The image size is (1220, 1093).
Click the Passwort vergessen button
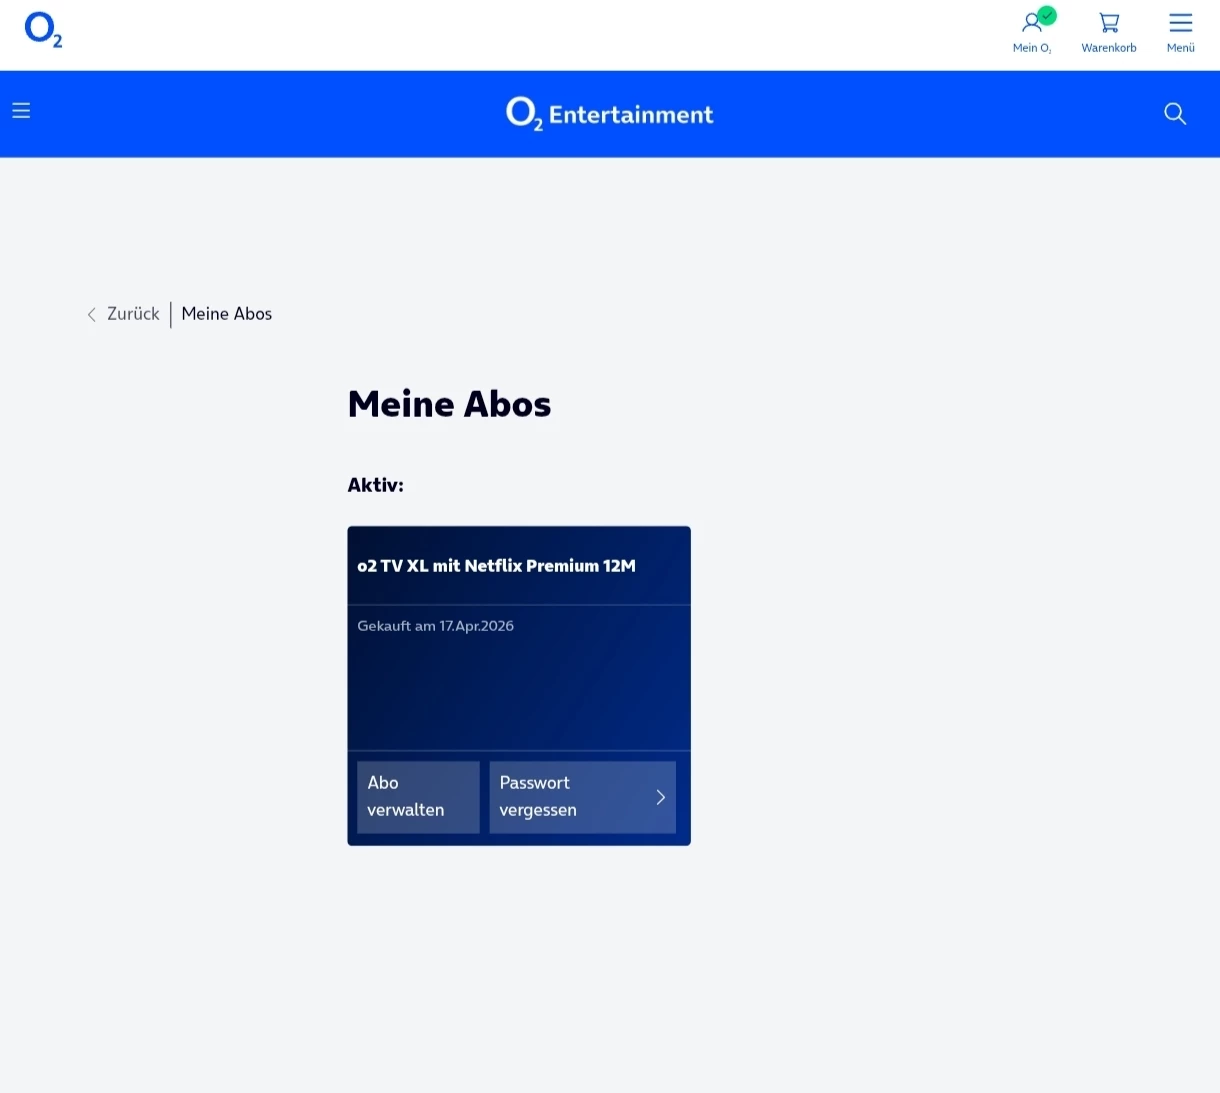582,797
